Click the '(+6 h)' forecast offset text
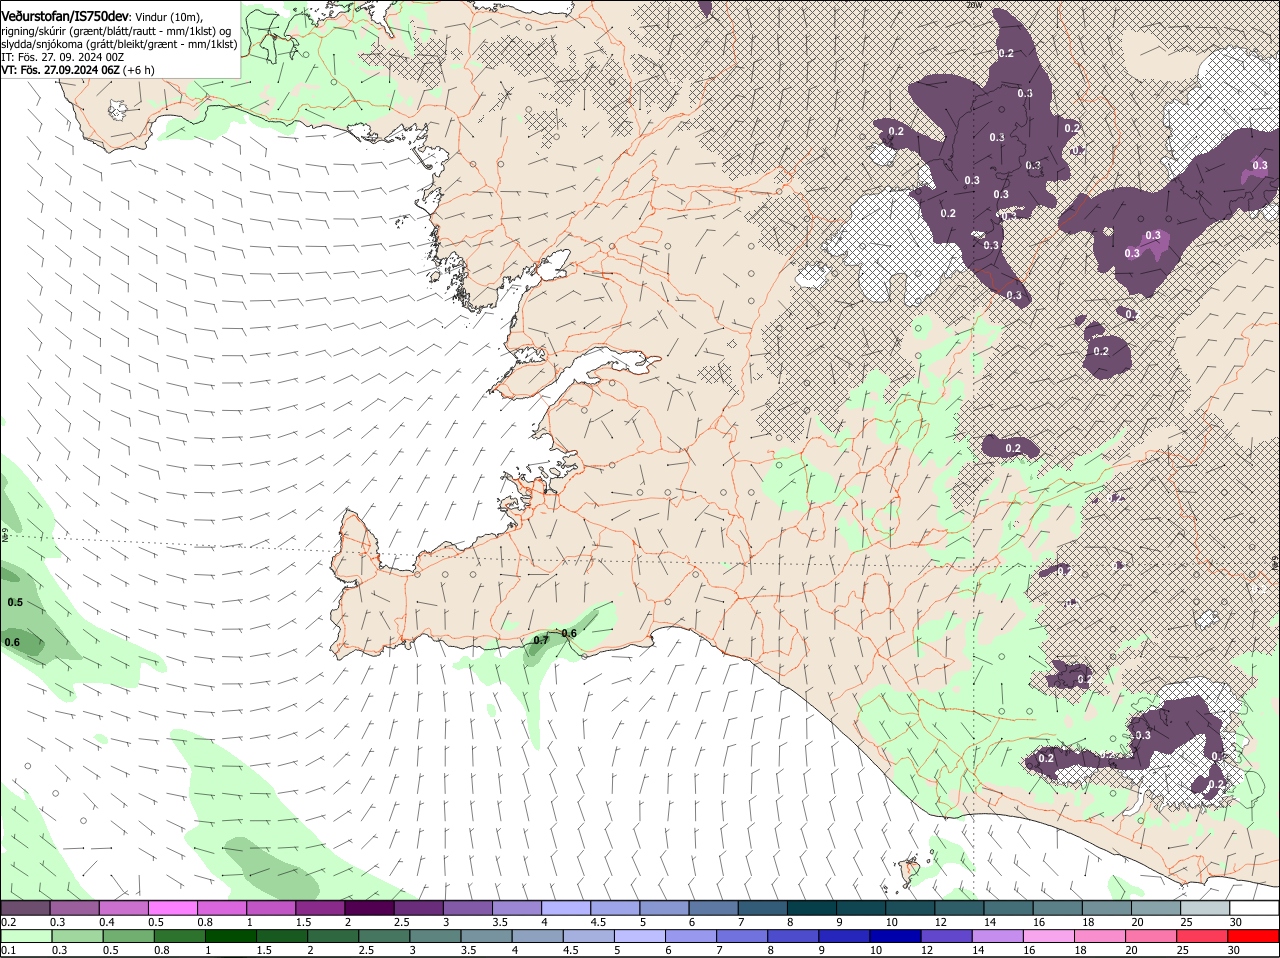Screen dimensions: 1280x958 point(139,70)
